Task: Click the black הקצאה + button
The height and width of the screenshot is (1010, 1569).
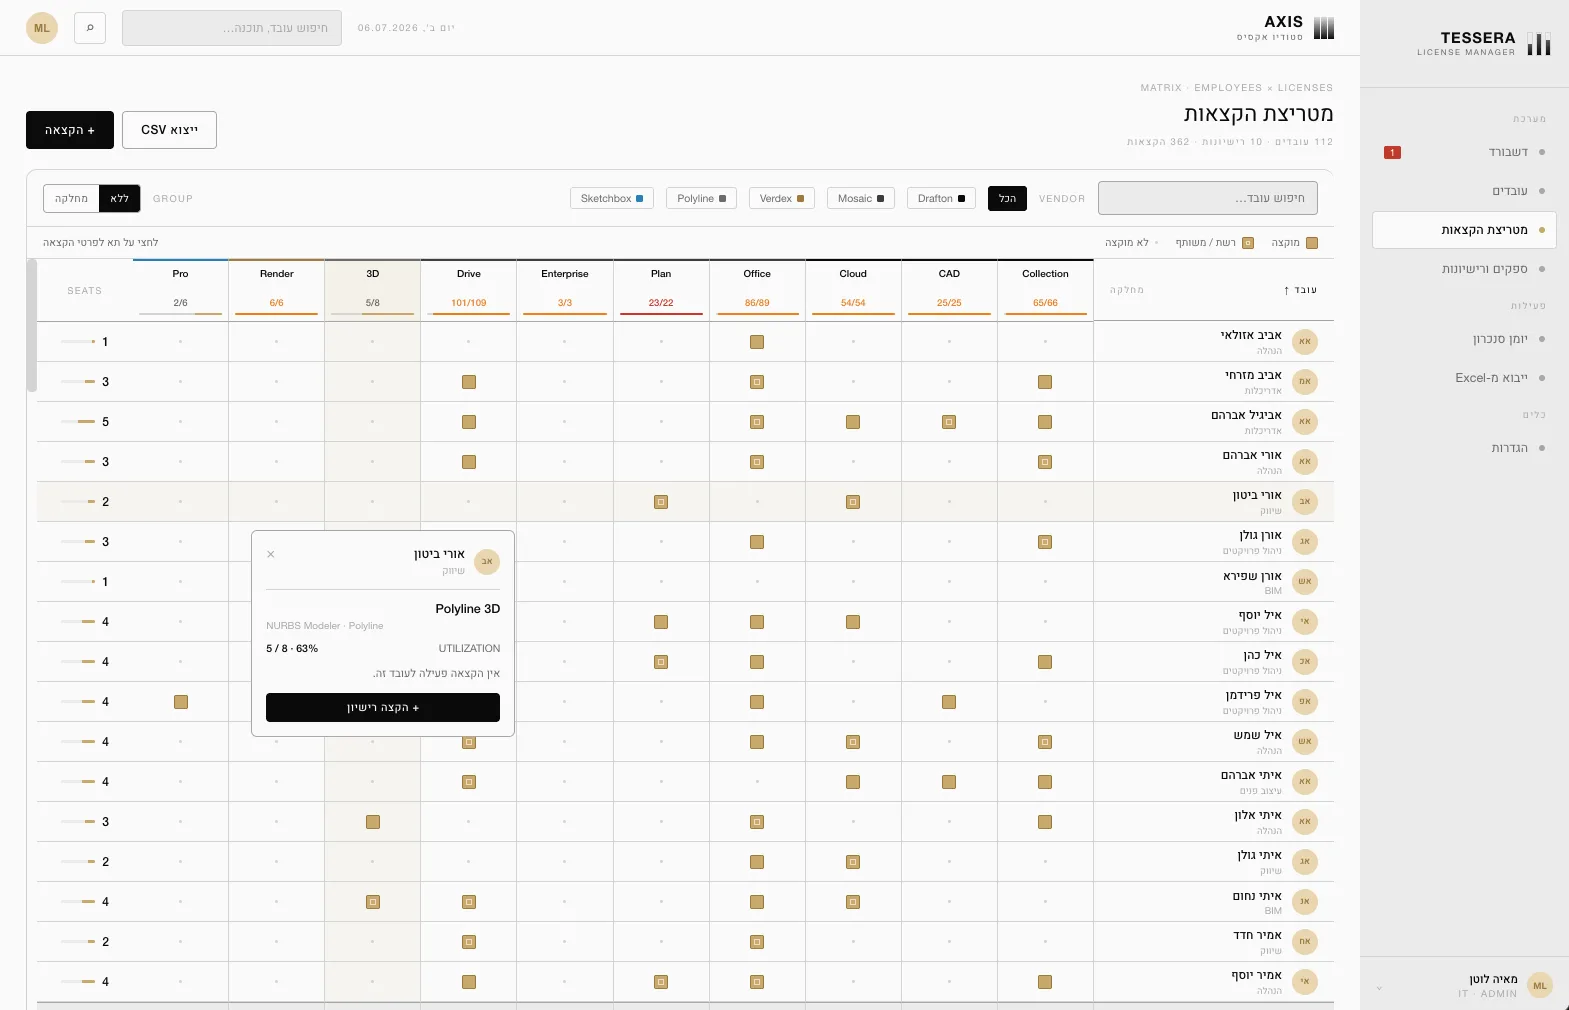Action: coord(70,130)
